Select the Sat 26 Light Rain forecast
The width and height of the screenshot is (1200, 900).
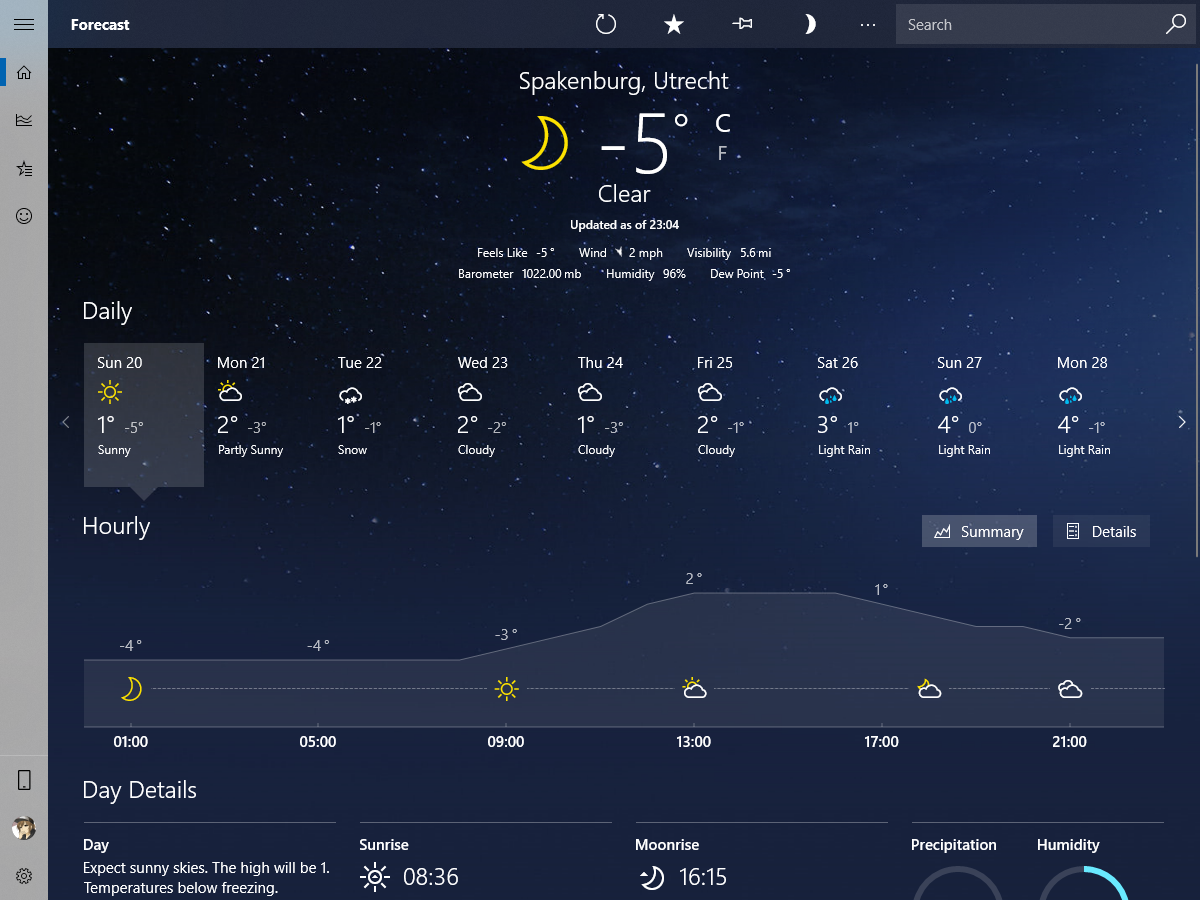coord(864,415)
